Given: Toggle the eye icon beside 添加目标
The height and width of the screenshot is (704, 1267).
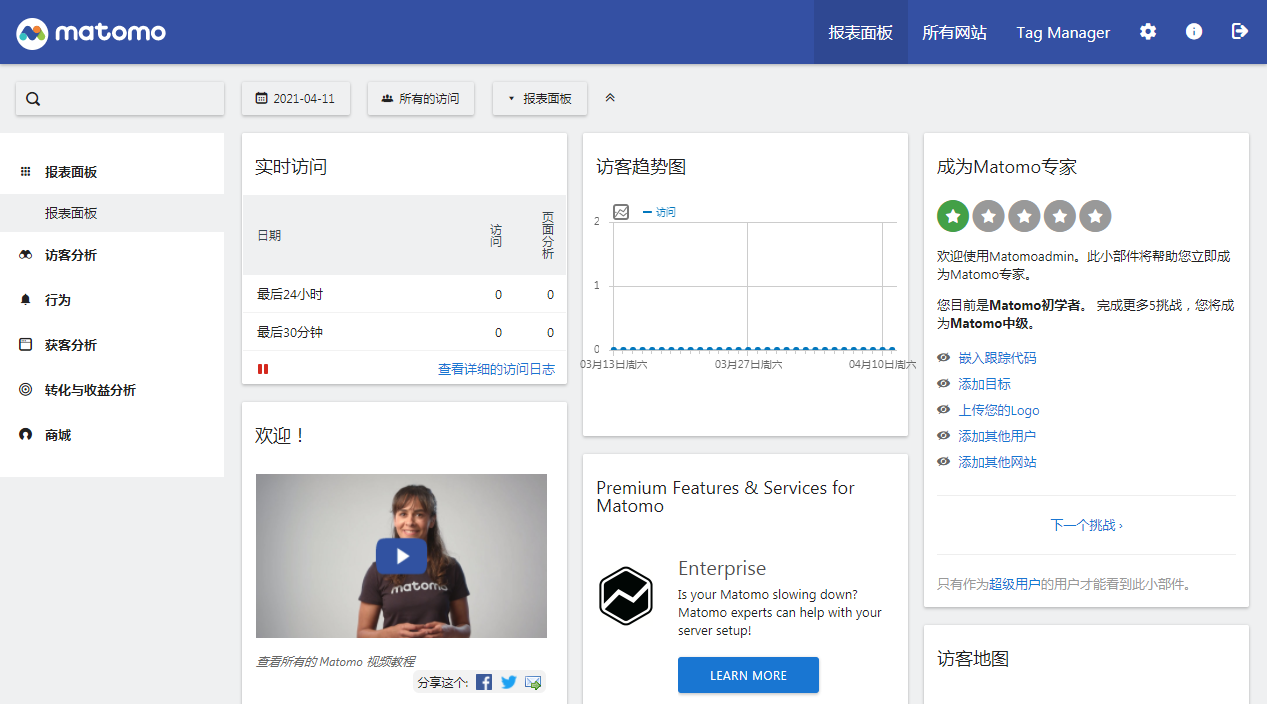Looking at the screenshot, I should tap(944, 384).
